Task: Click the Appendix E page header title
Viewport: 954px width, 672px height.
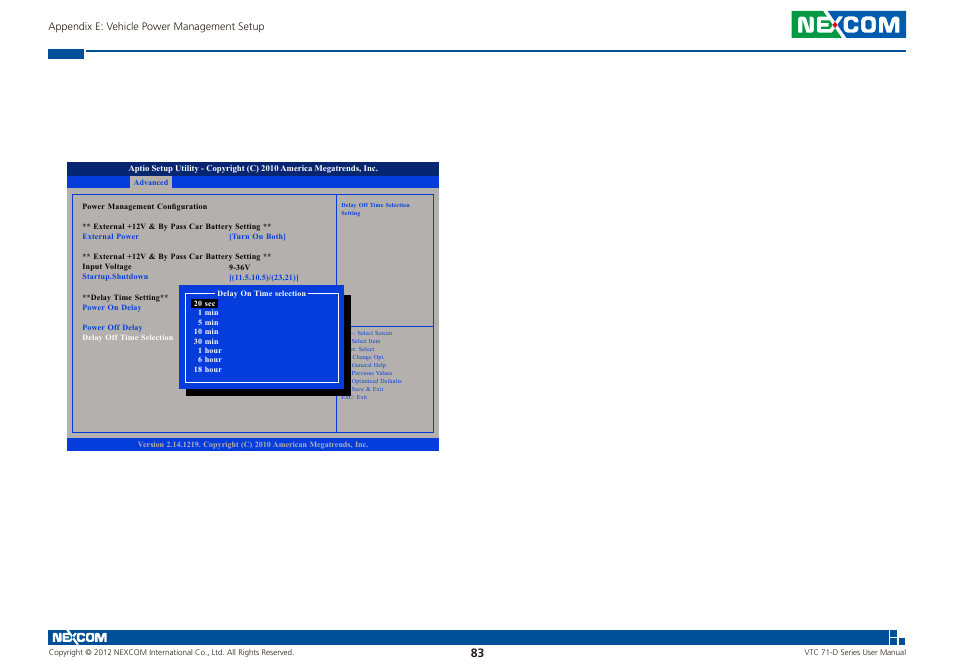Action: click(156, 27)
